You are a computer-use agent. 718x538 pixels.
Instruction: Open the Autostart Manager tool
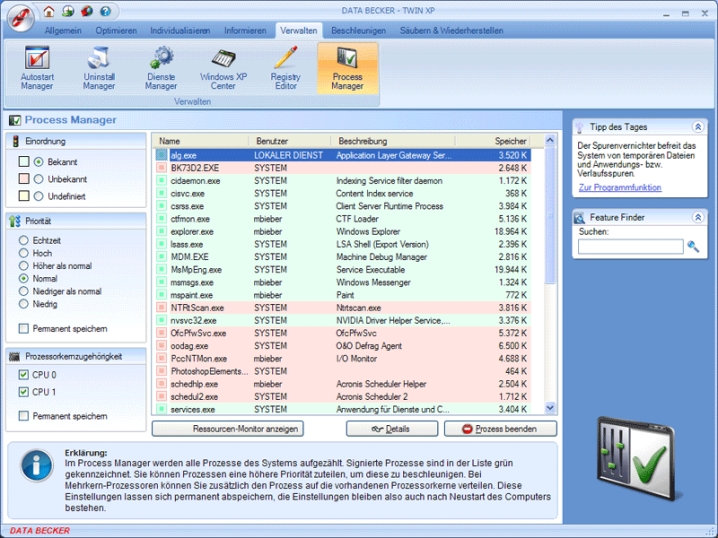(x=37, y=67)
